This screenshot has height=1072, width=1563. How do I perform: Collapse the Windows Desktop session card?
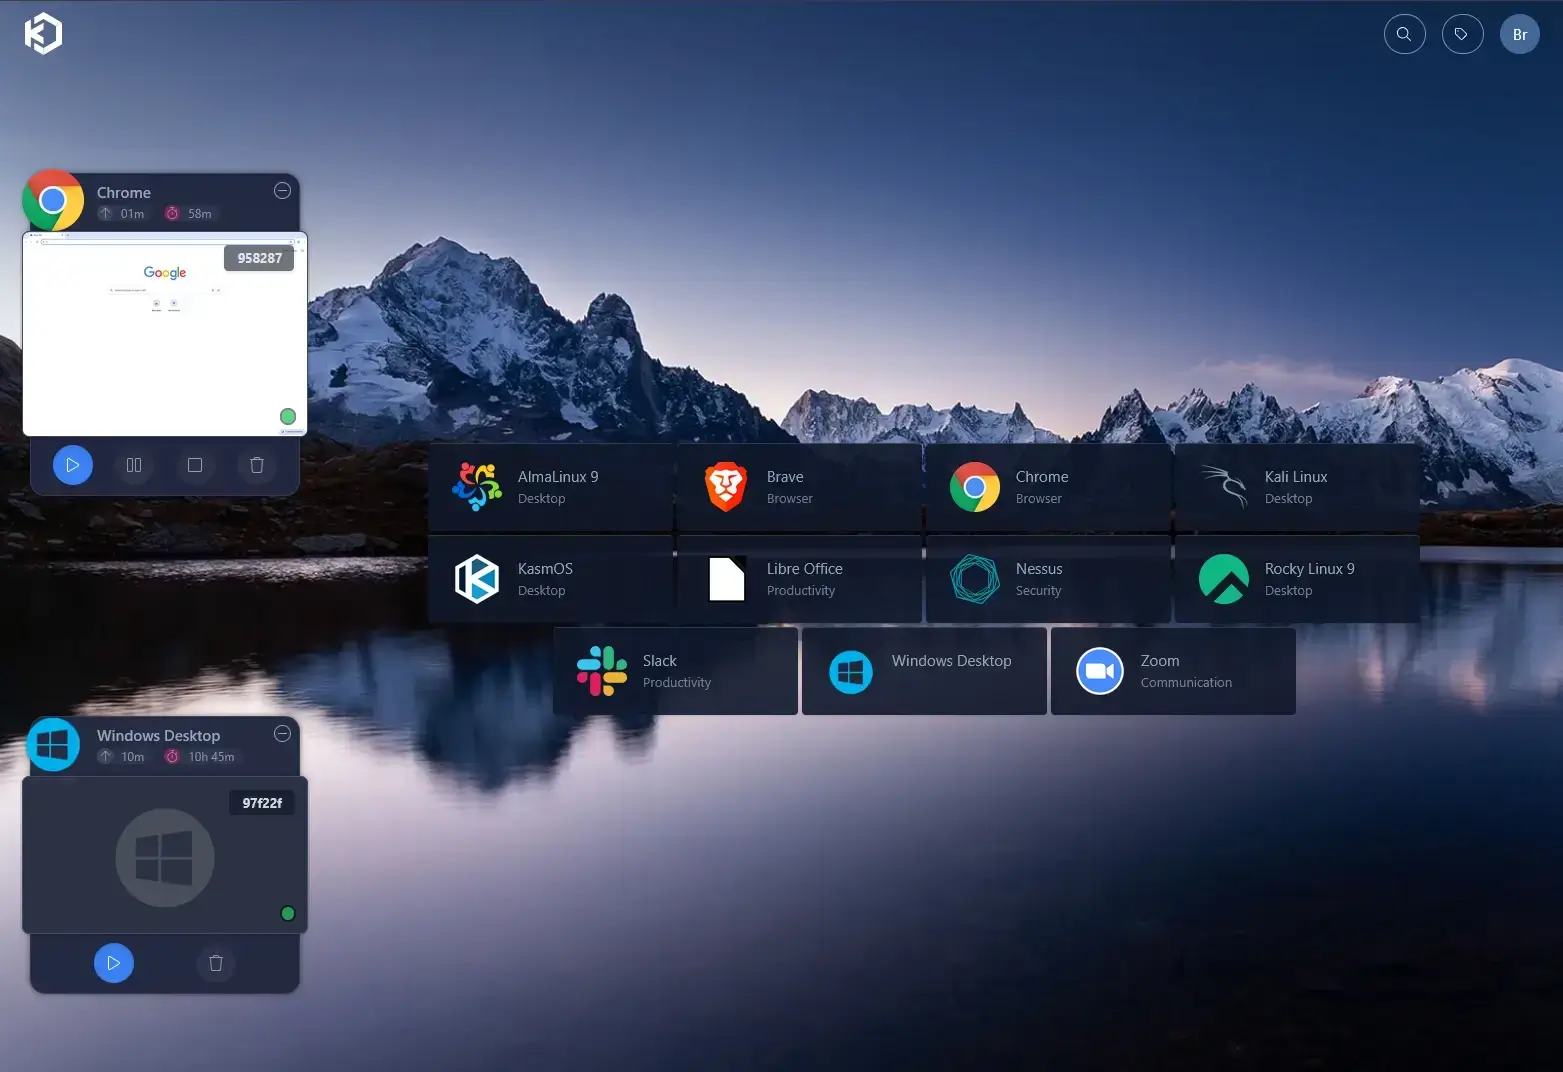tap(282, 734)
